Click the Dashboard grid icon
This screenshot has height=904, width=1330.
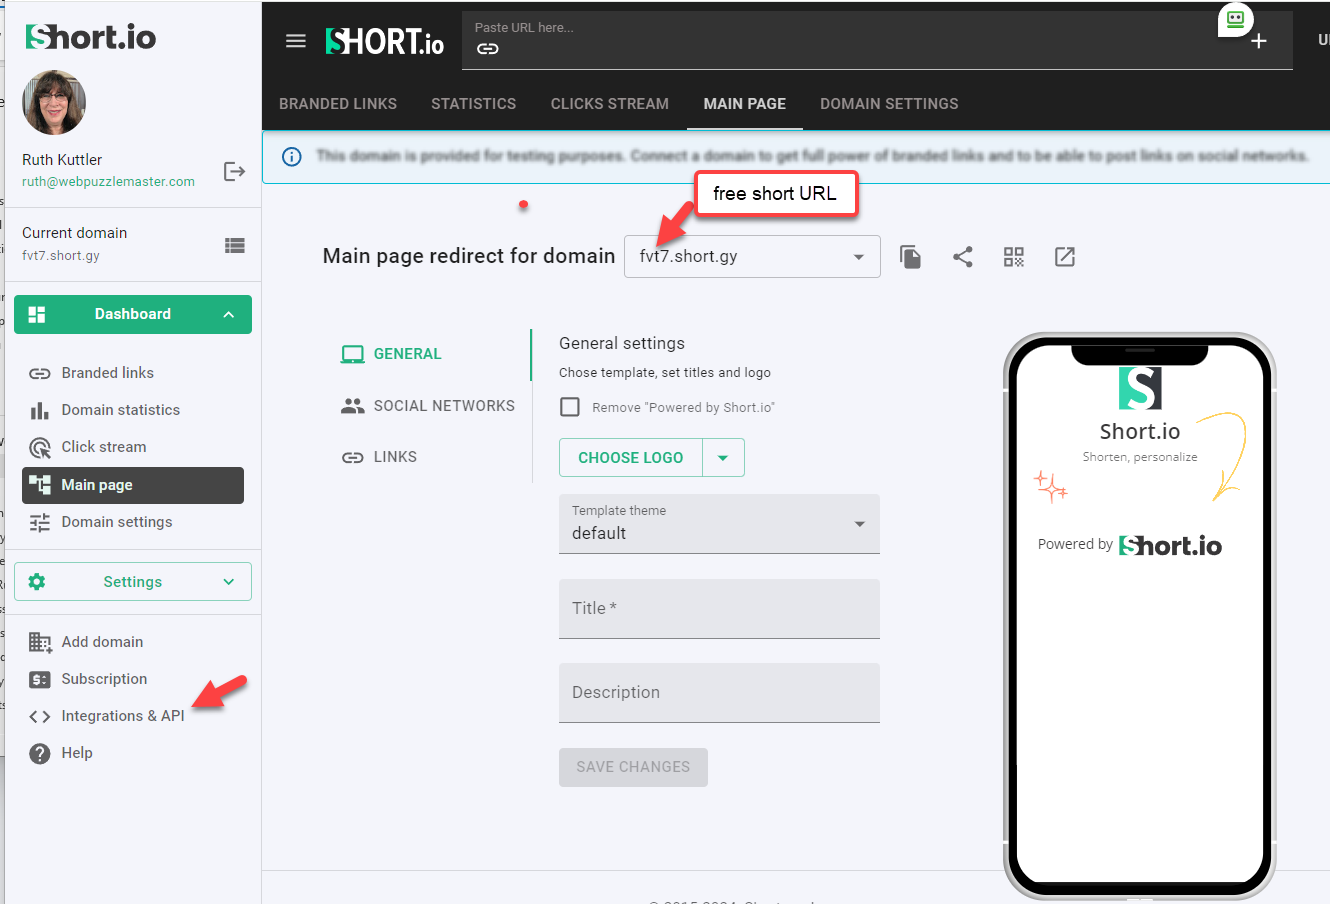coord(37,314)
